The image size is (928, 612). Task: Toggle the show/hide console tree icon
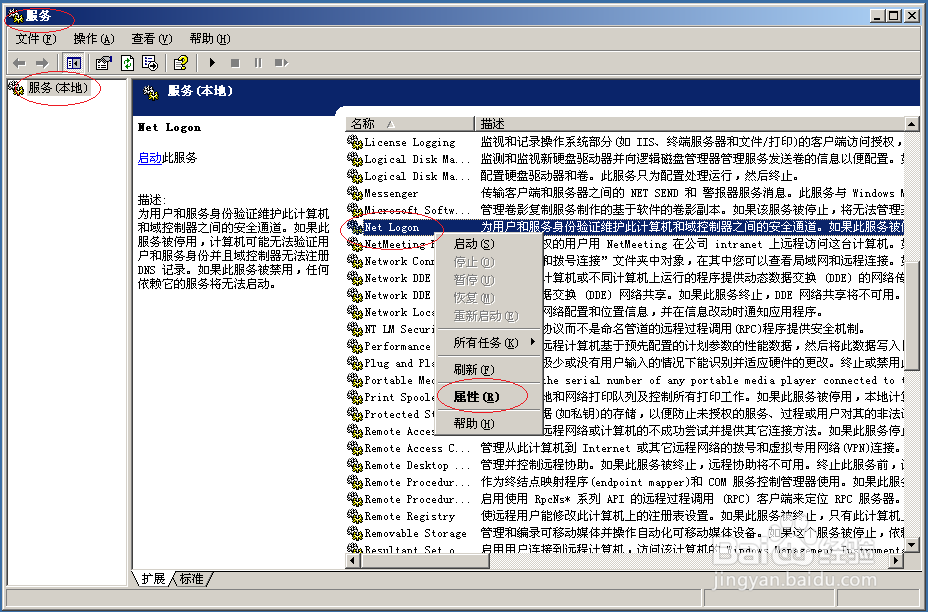(x=73, y=63)
